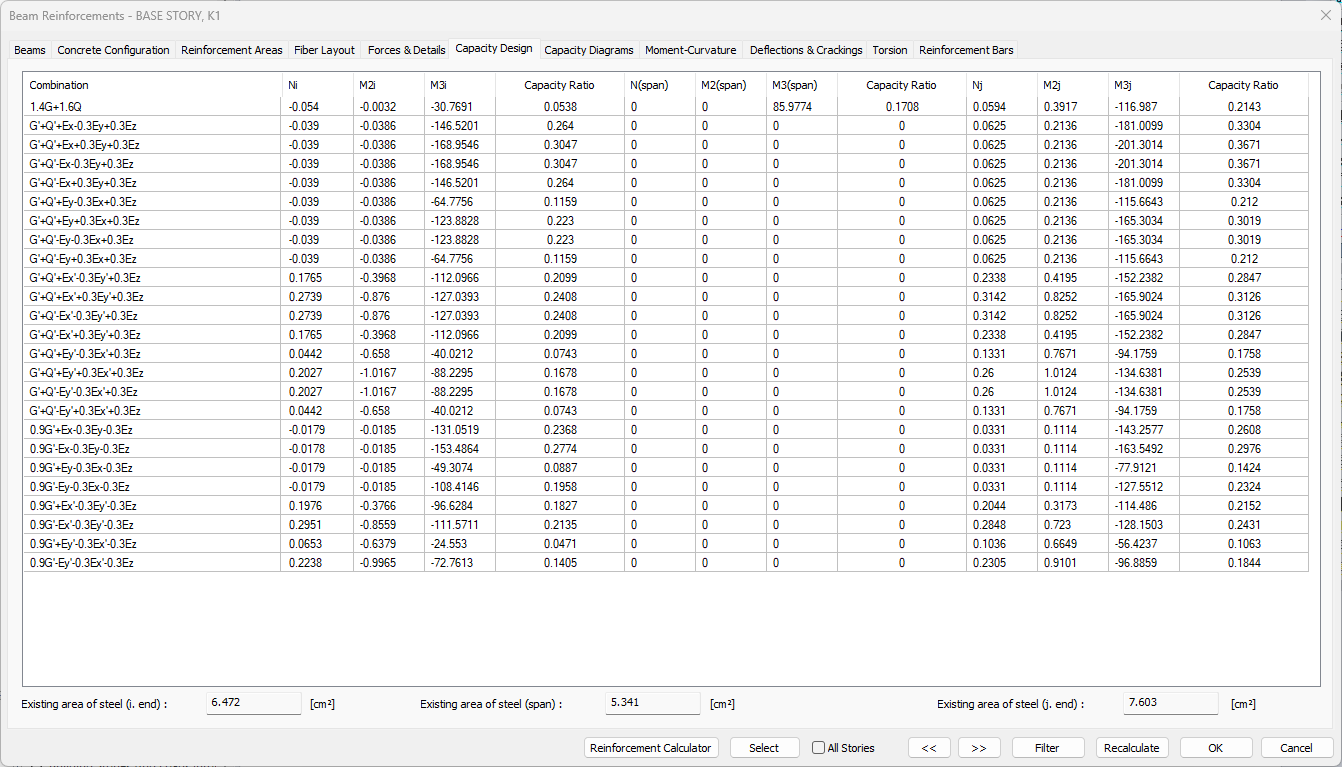Click the Combination column header
1342x767 pixels.
(59, 86)
